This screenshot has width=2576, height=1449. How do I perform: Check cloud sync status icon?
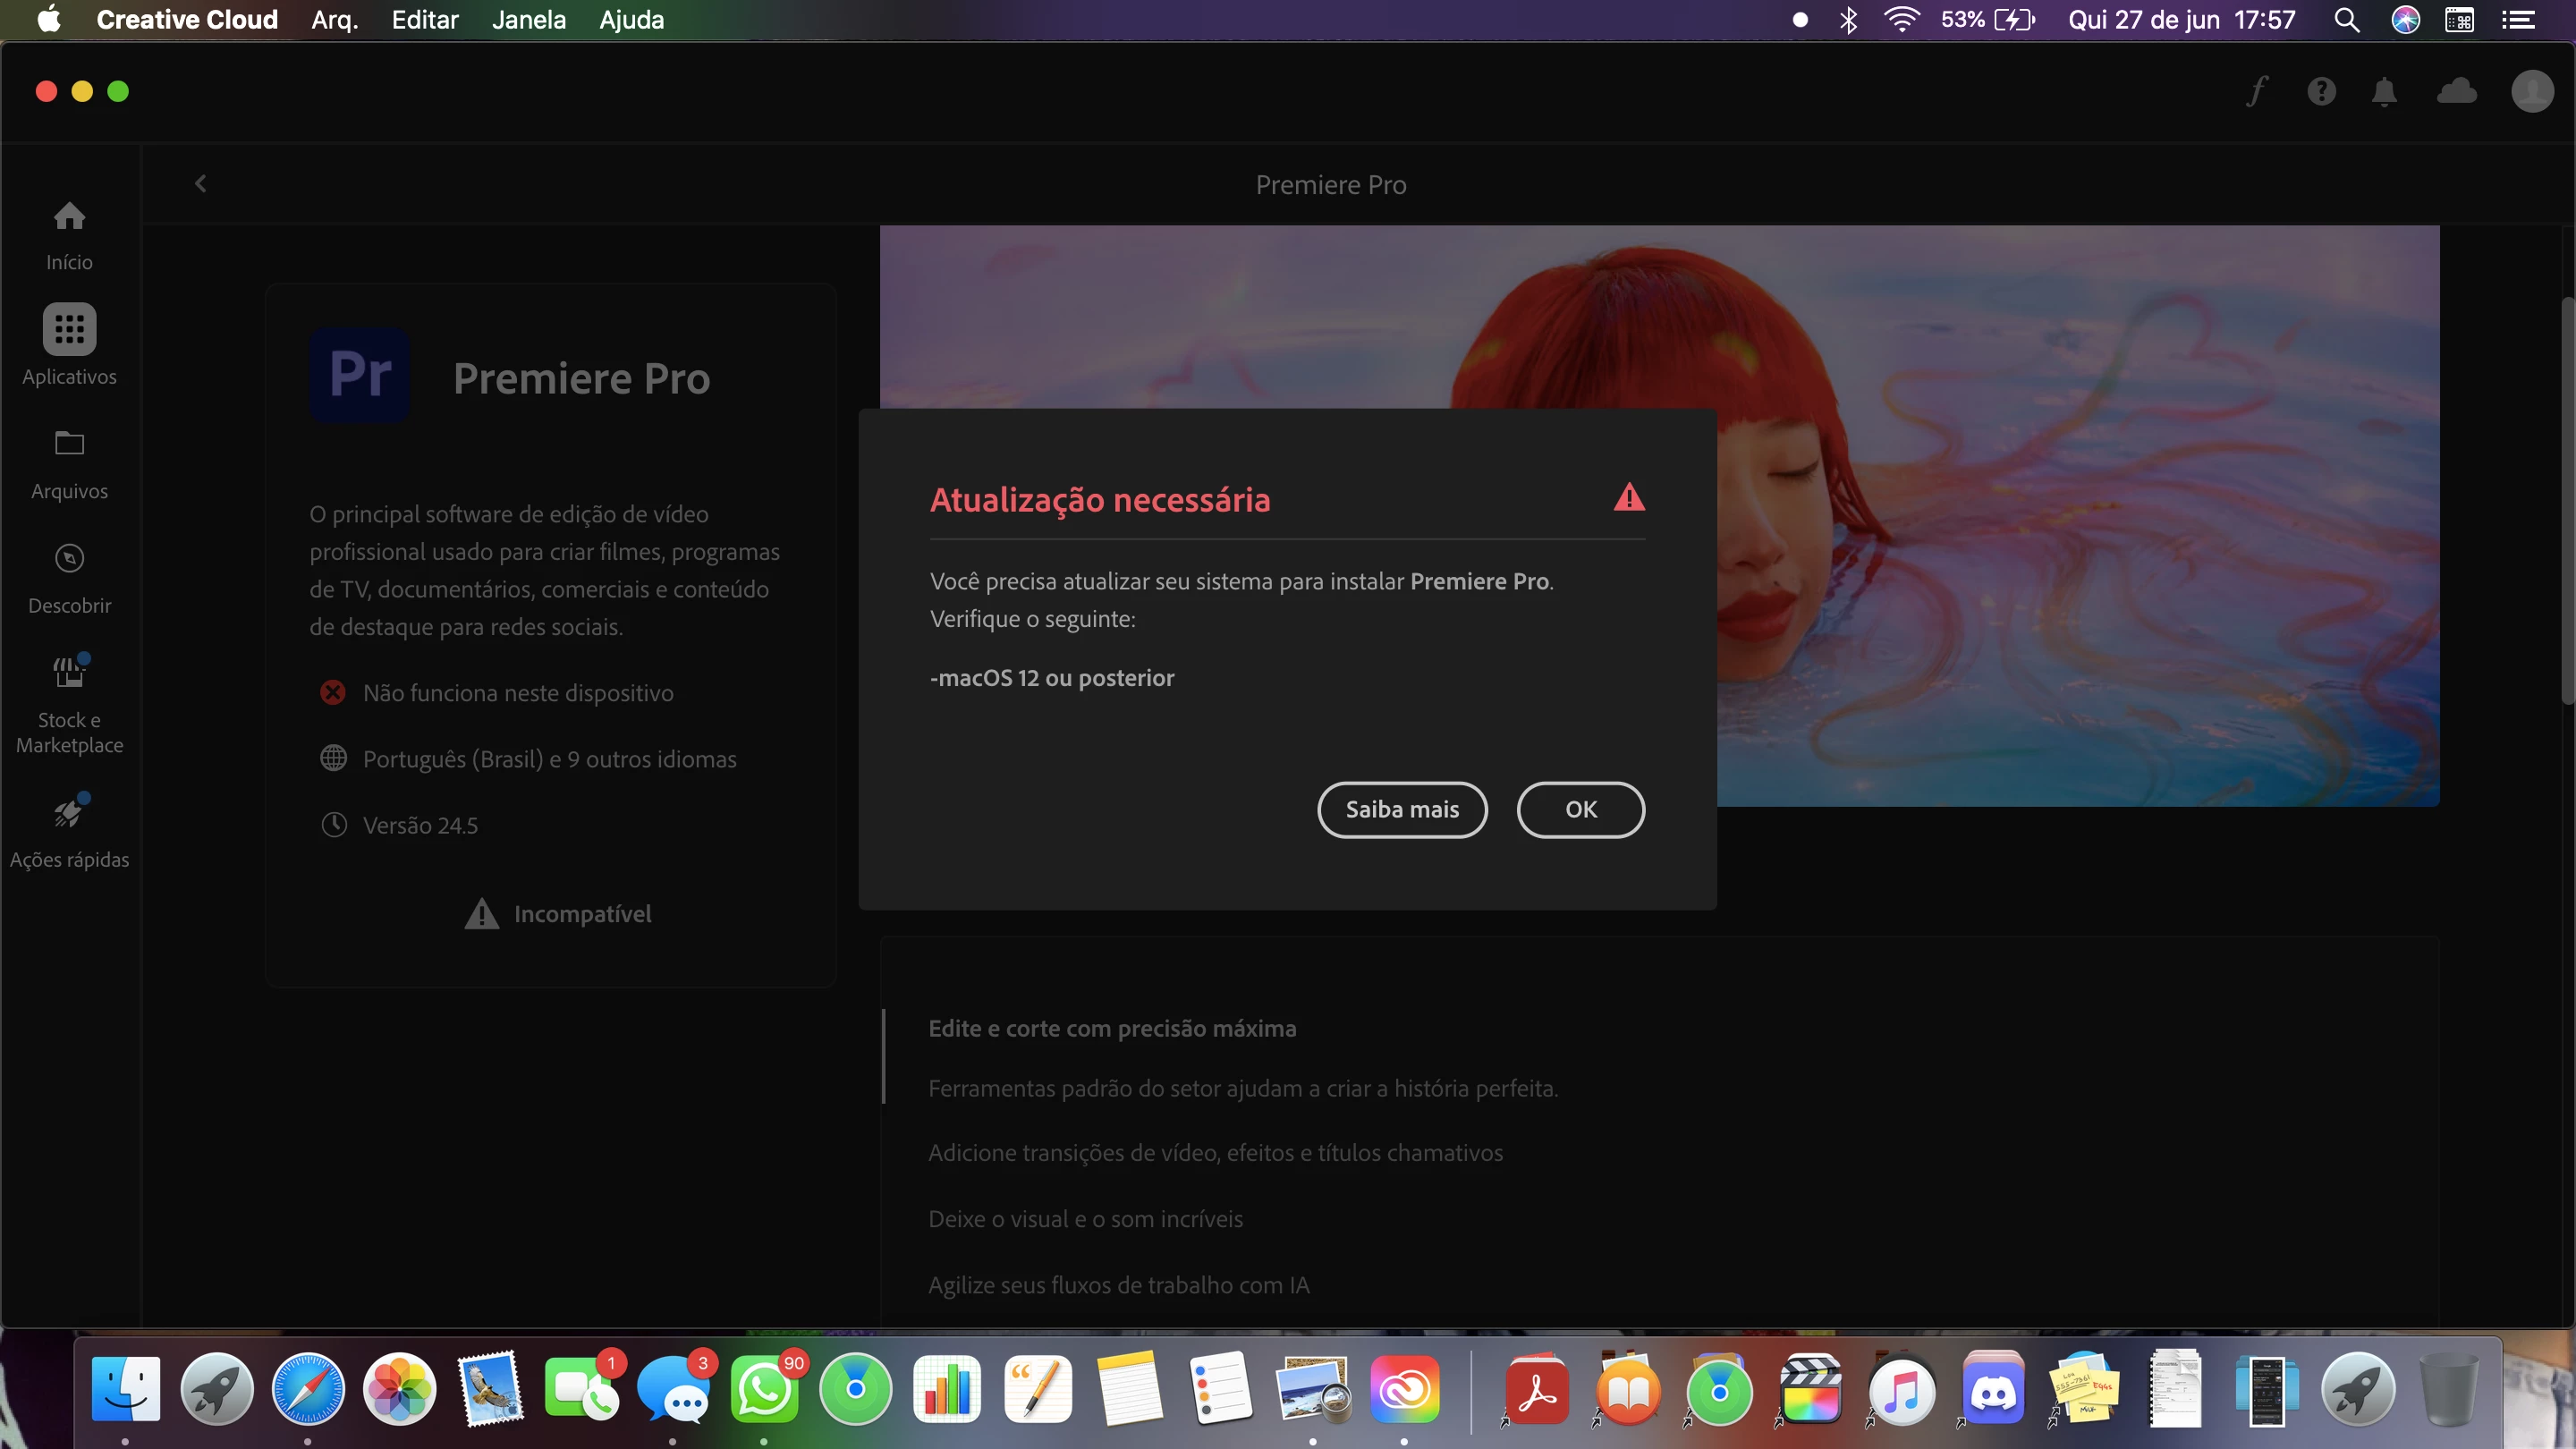pos(2456,92)
